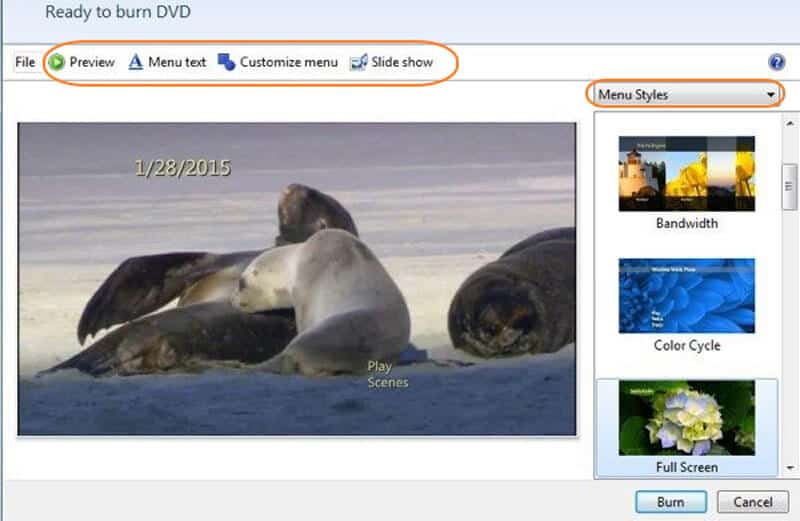
Task: Click the Play link in DVD preview
Action: pyautogui.click(x=379, y=367)
